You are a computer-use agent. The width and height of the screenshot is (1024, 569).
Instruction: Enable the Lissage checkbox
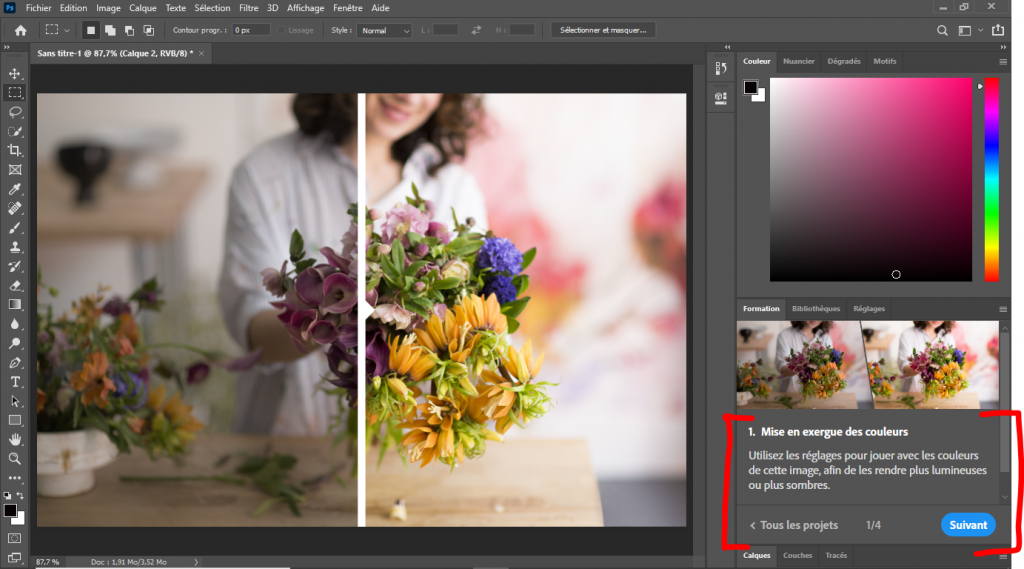(x=280, y=31)
